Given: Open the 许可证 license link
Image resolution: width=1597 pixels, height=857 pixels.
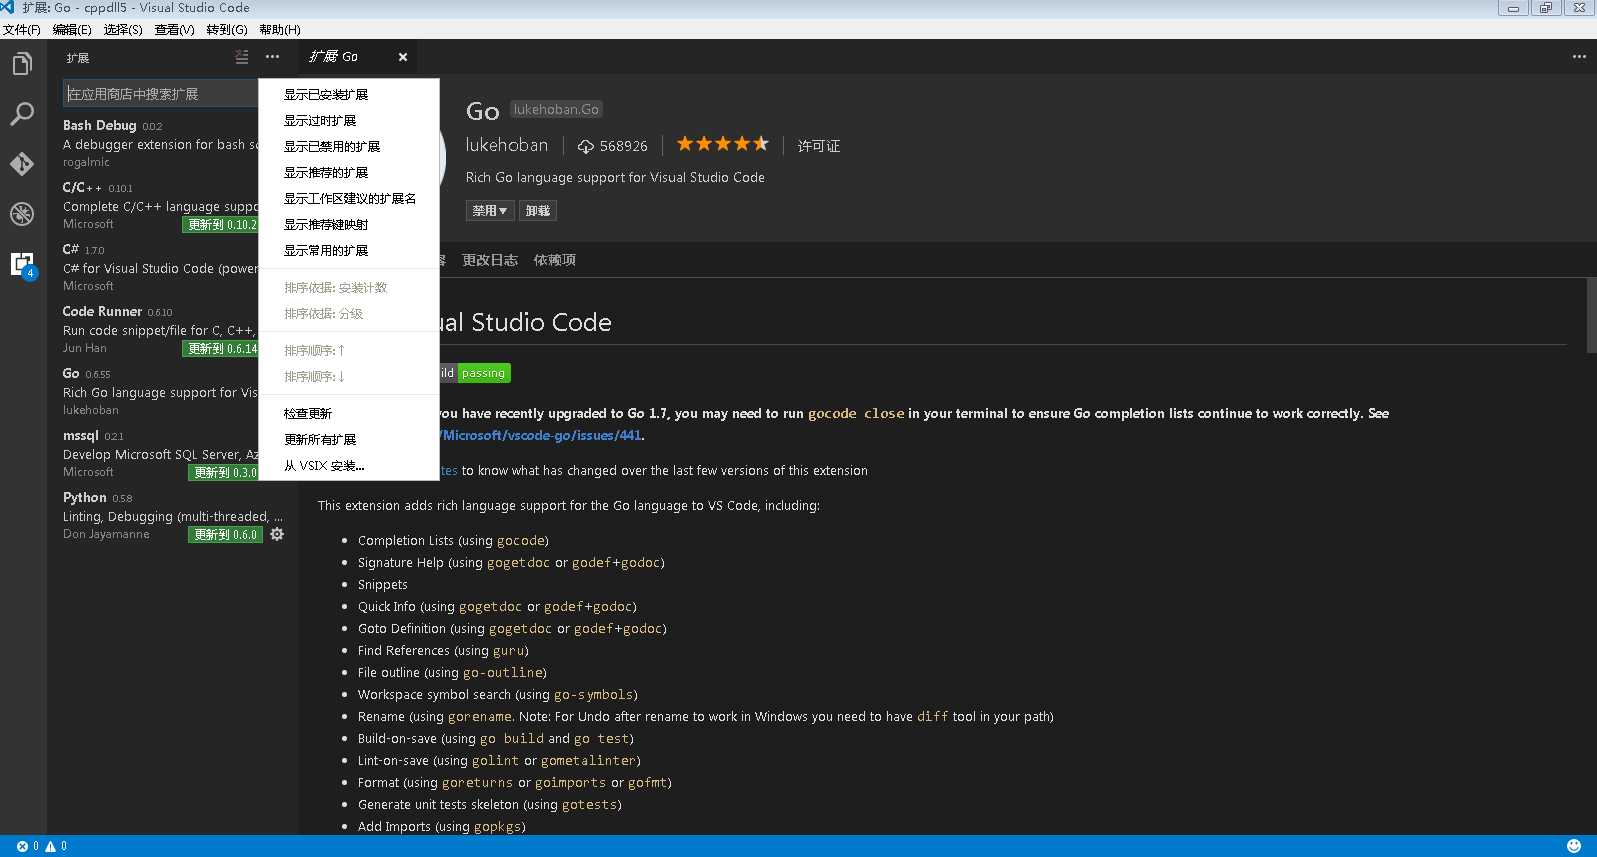Looking at the screenshot, I should point(819,146).
